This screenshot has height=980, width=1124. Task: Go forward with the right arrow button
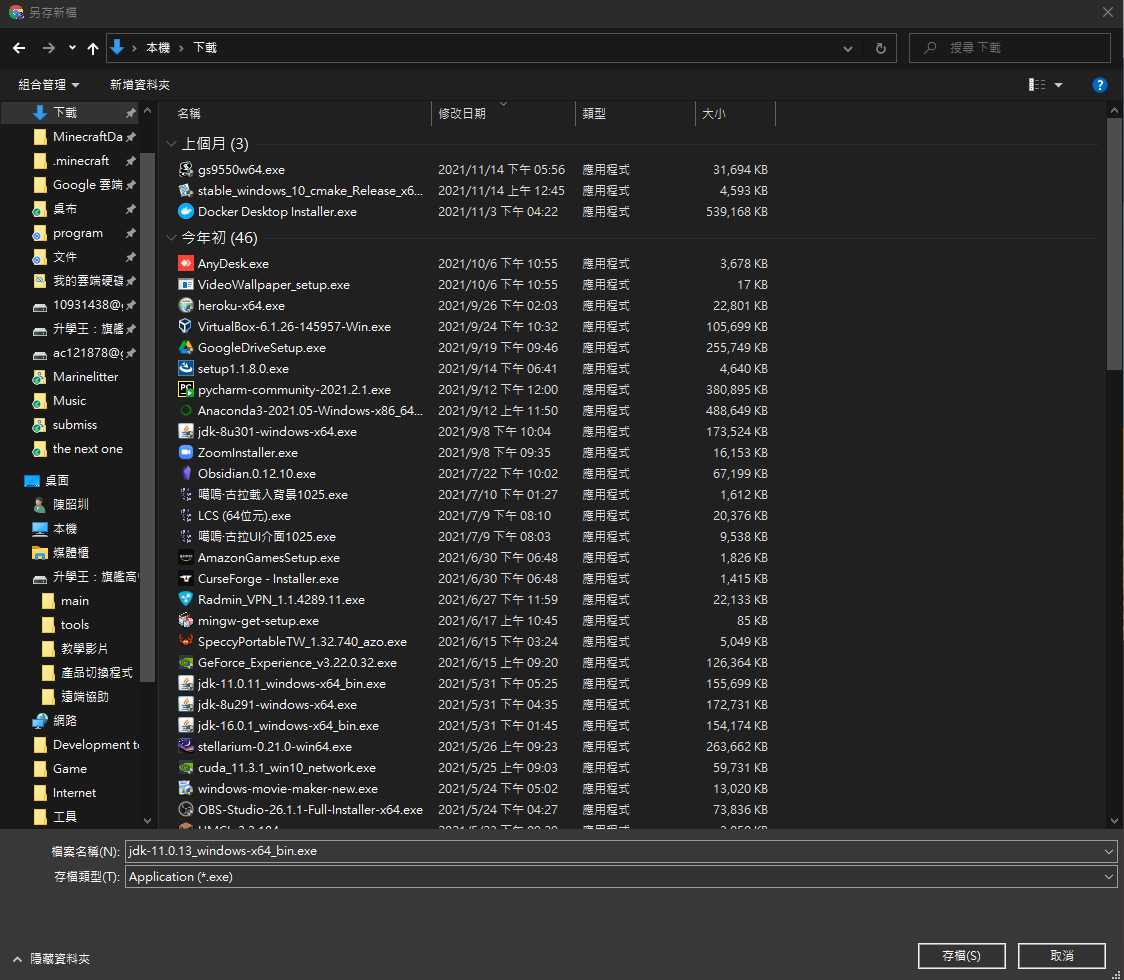point(48,48)
